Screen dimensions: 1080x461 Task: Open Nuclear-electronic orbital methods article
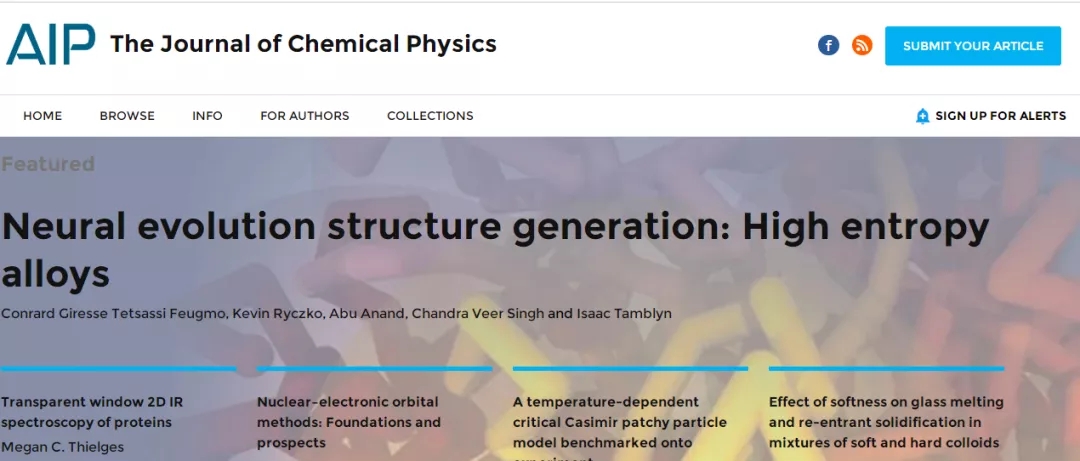pos(348,421)
